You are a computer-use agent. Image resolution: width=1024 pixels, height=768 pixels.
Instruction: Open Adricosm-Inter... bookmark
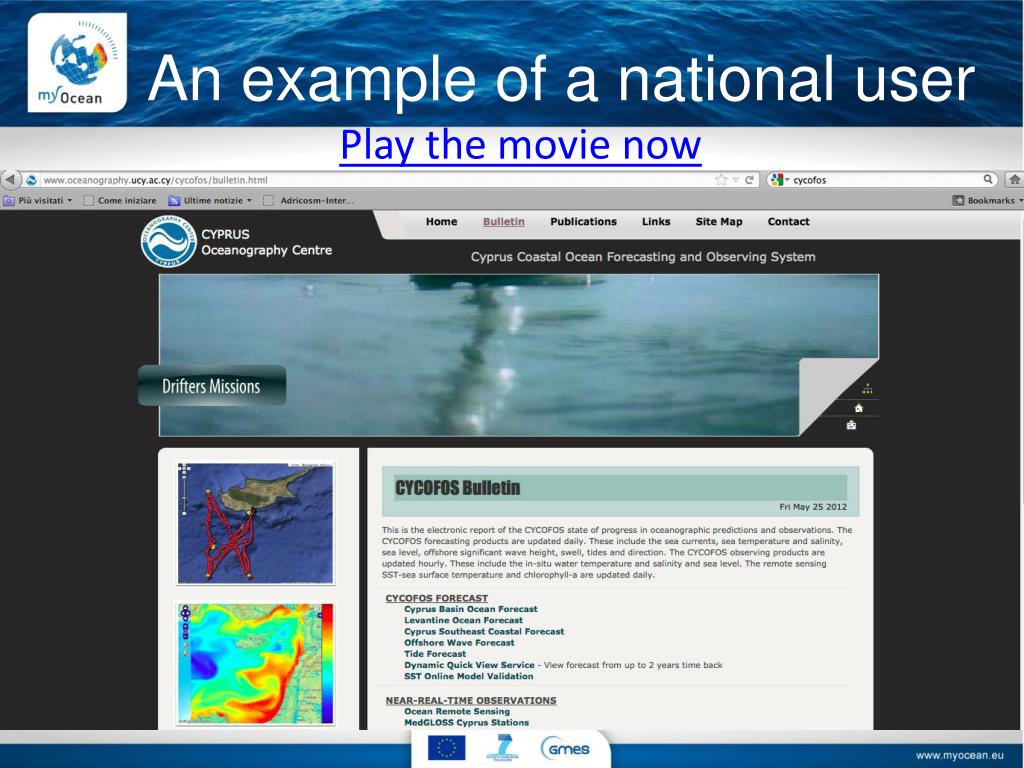pos(310,200)
